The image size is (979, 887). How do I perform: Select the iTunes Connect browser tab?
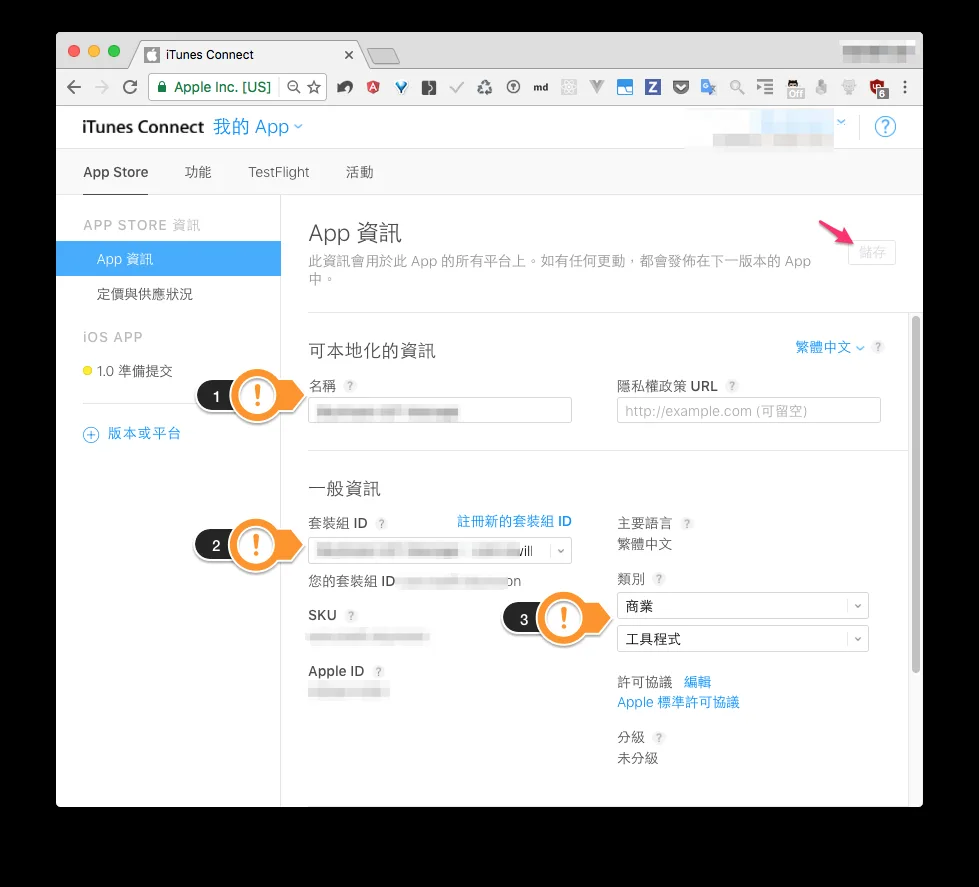247,55
